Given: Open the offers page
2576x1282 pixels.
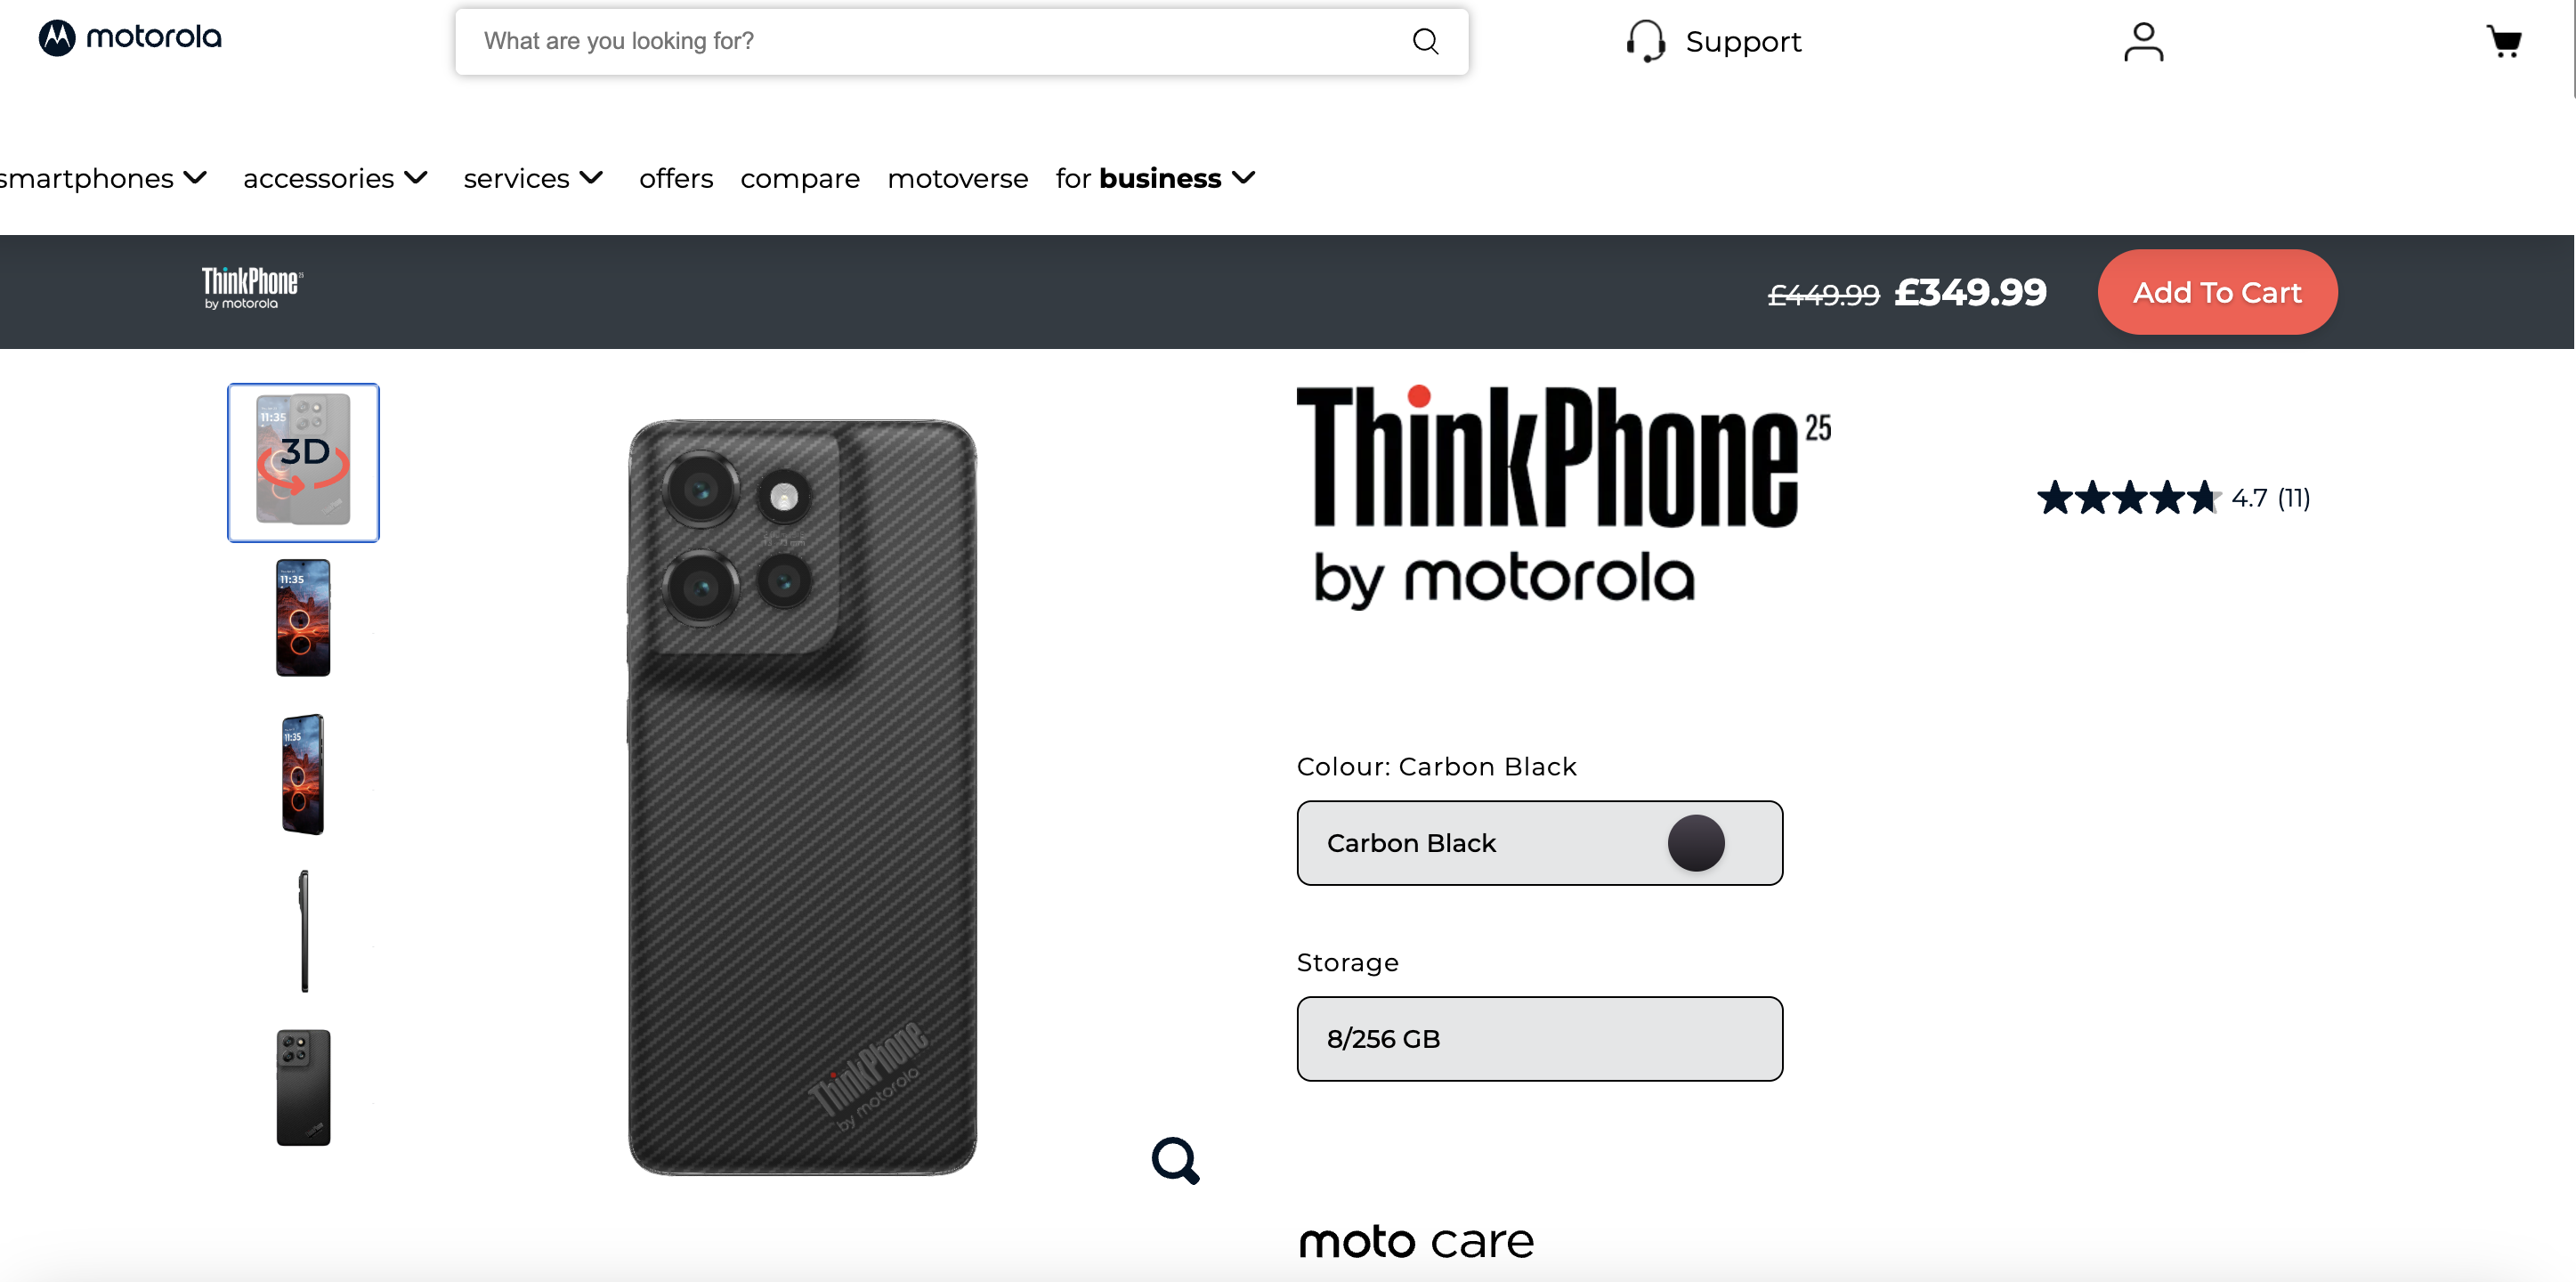Looking at the screenshot, I should click(x=676, y=178).
